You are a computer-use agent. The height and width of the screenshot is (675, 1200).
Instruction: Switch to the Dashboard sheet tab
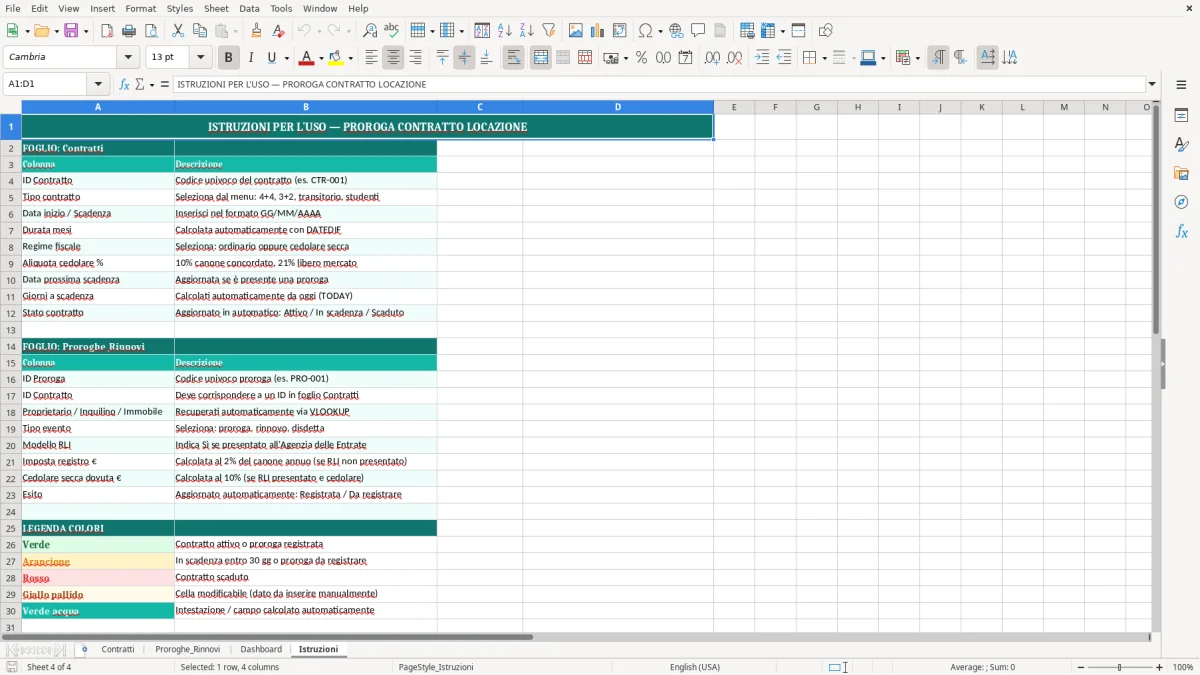click(261, 649)
